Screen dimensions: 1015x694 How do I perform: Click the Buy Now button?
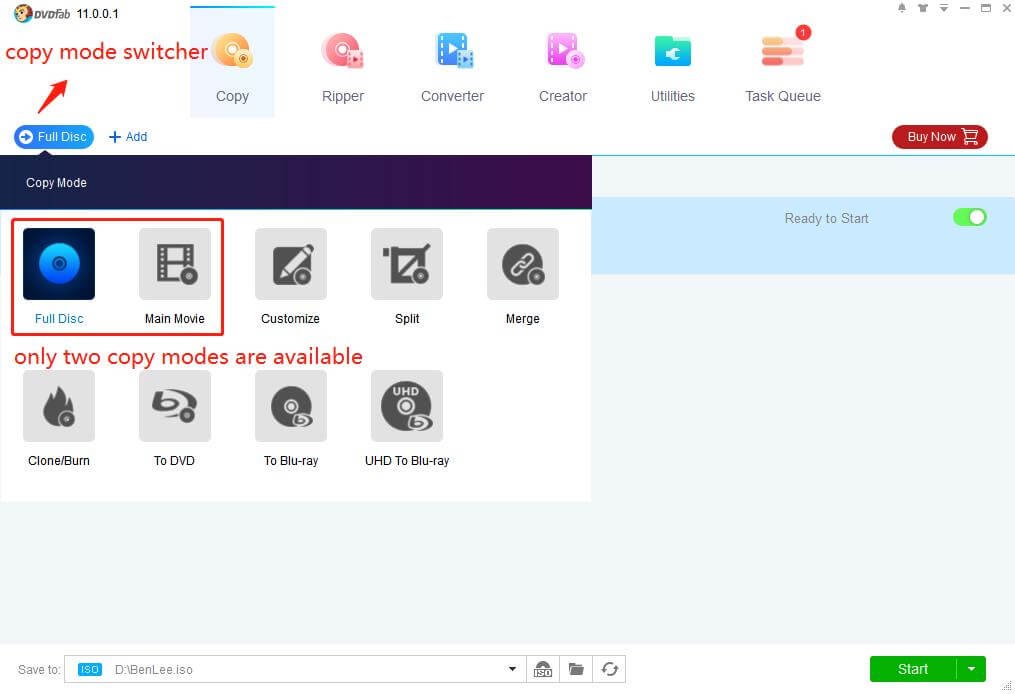point(937,136)
